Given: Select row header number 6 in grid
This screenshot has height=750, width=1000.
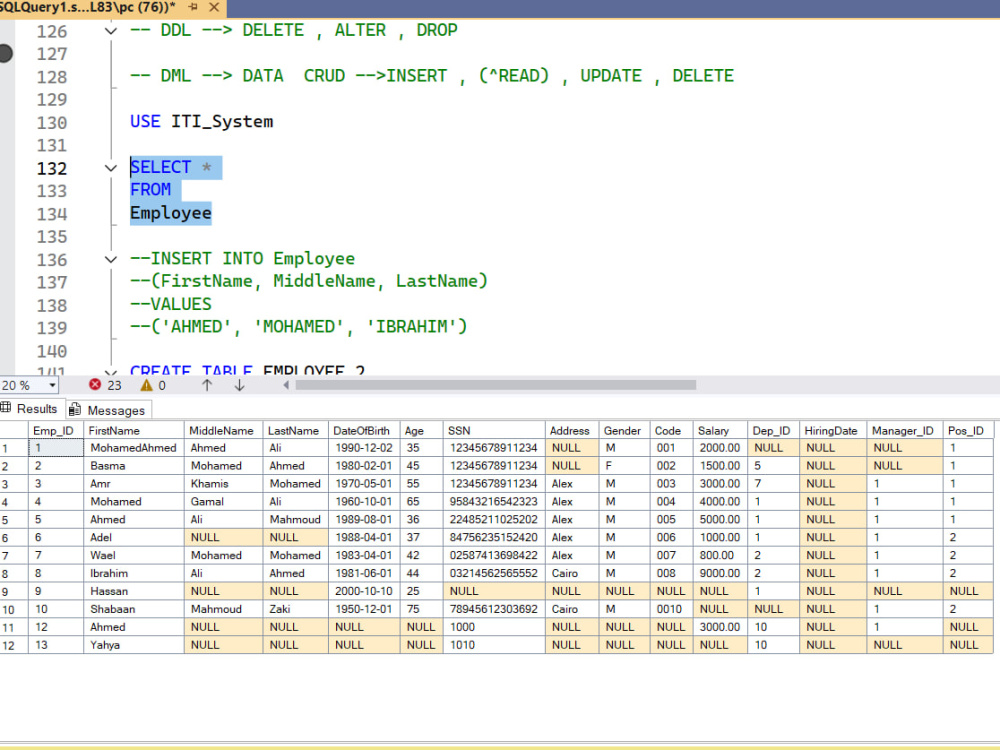Looking at the screenshot, I should point(14,537).
